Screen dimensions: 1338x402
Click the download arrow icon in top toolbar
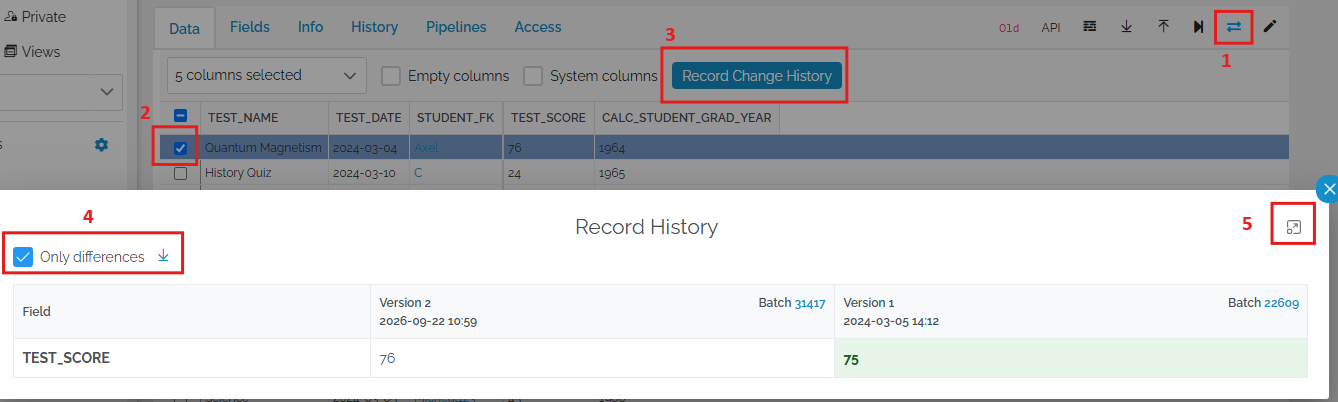click(x=1126, y=27)
